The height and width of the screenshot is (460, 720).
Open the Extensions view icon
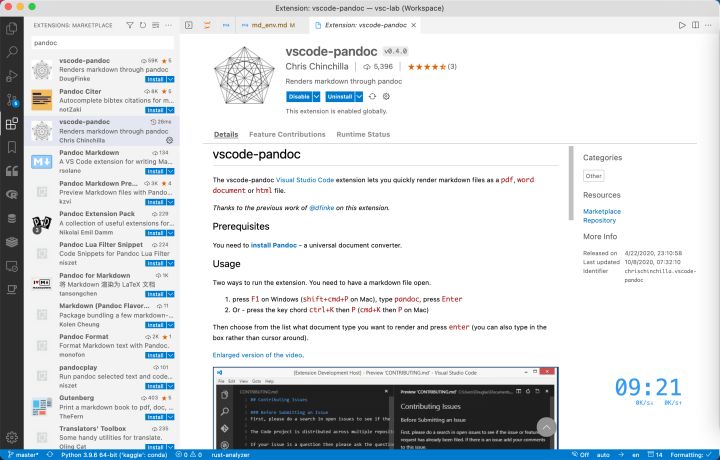pos(11,123)
